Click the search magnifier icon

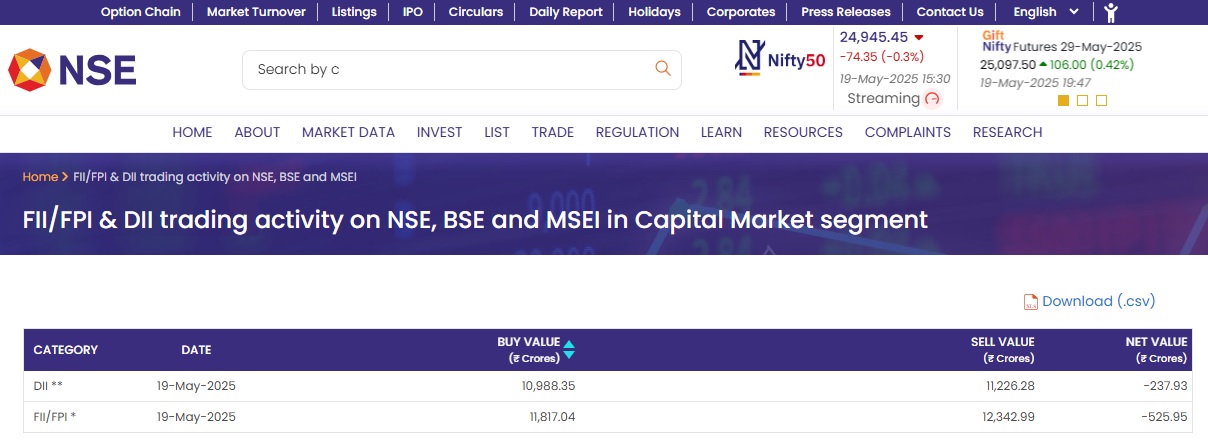click(x=662, y=68)
